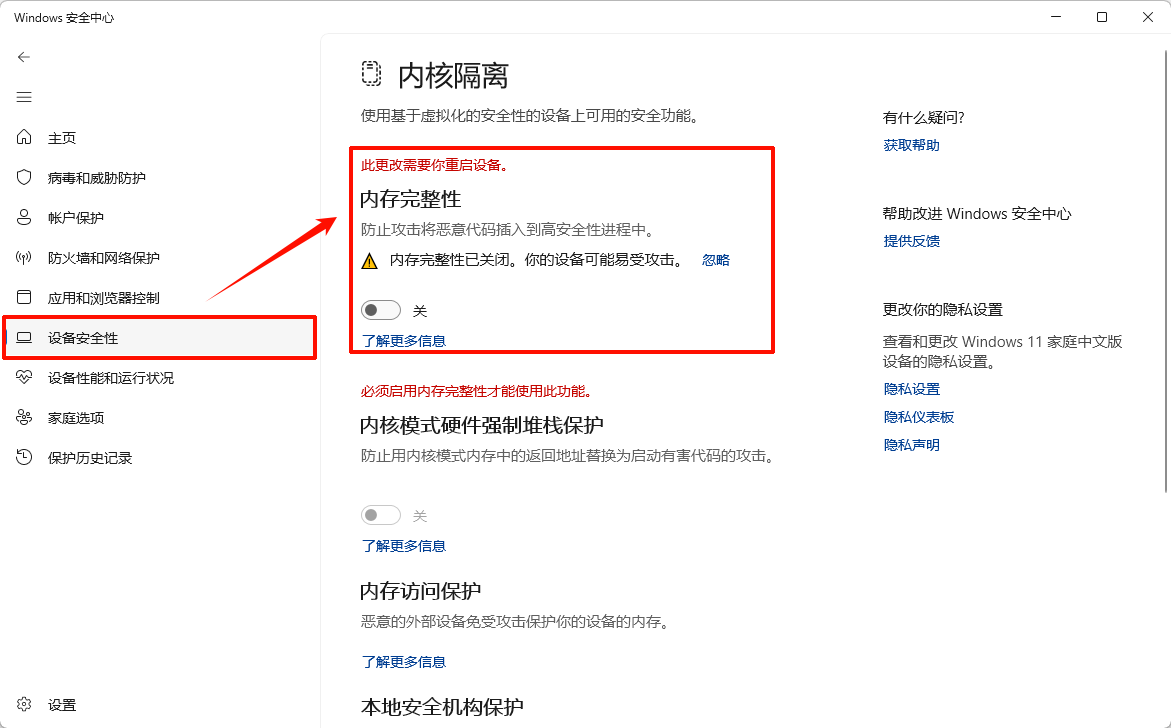Viewport: 1171px width, 728px height.
Task: Select the 应用和浏览器控制 icon
Action: 22,297
